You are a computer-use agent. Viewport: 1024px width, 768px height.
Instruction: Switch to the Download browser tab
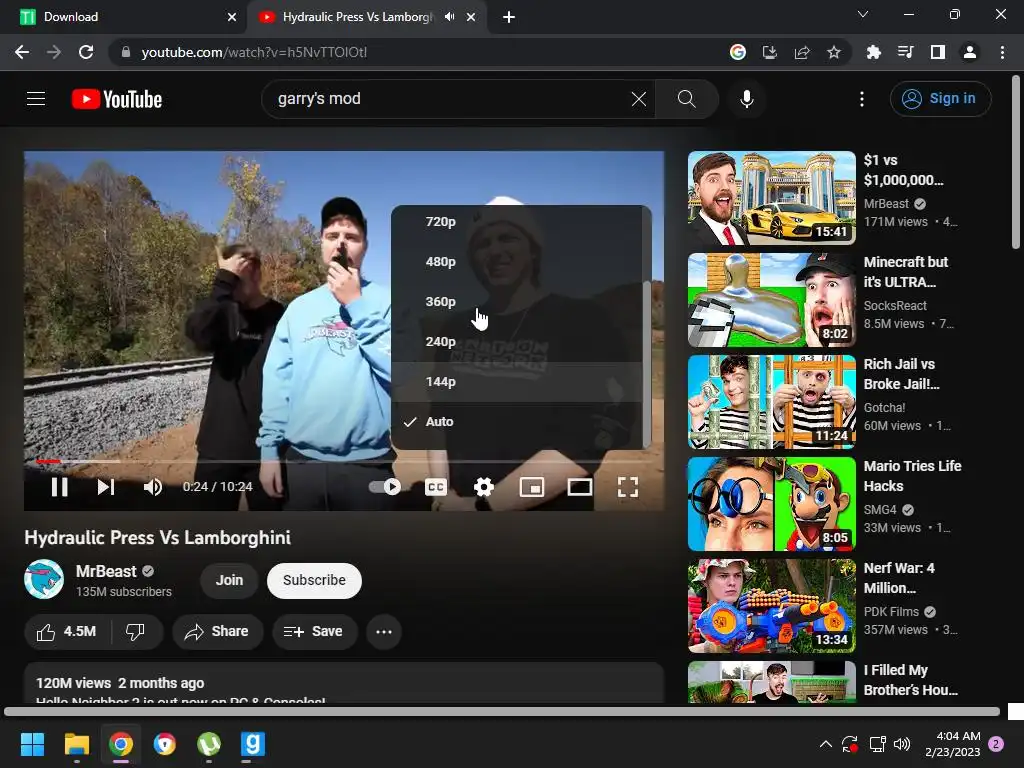click(x=124, y=17)
